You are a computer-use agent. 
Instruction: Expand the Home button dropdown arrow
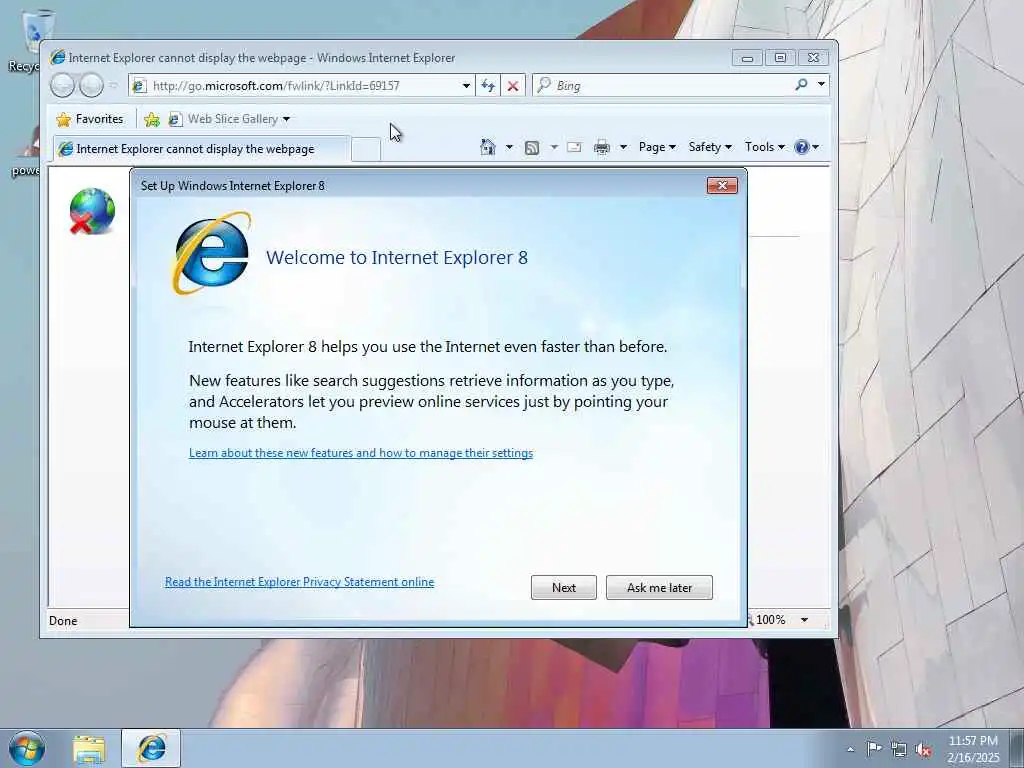point(509,147)
